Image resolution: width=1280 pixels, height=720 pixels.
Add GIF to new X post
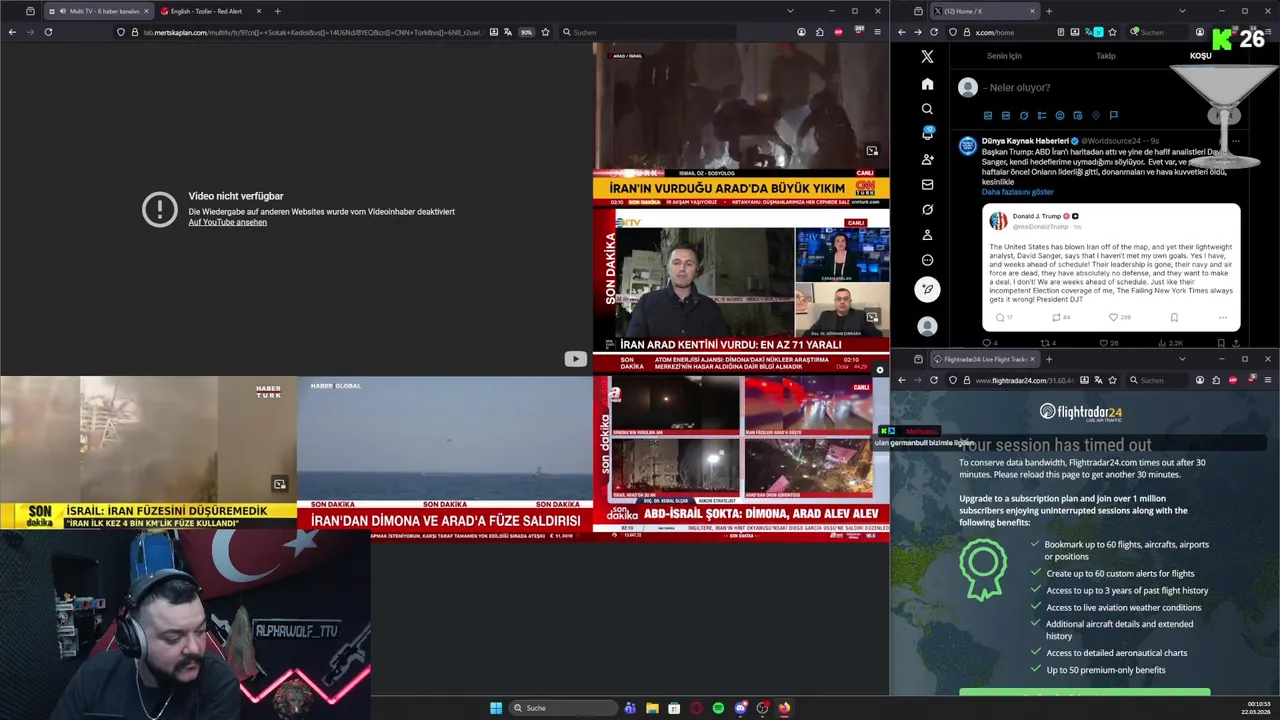(x=1006, y=116)
